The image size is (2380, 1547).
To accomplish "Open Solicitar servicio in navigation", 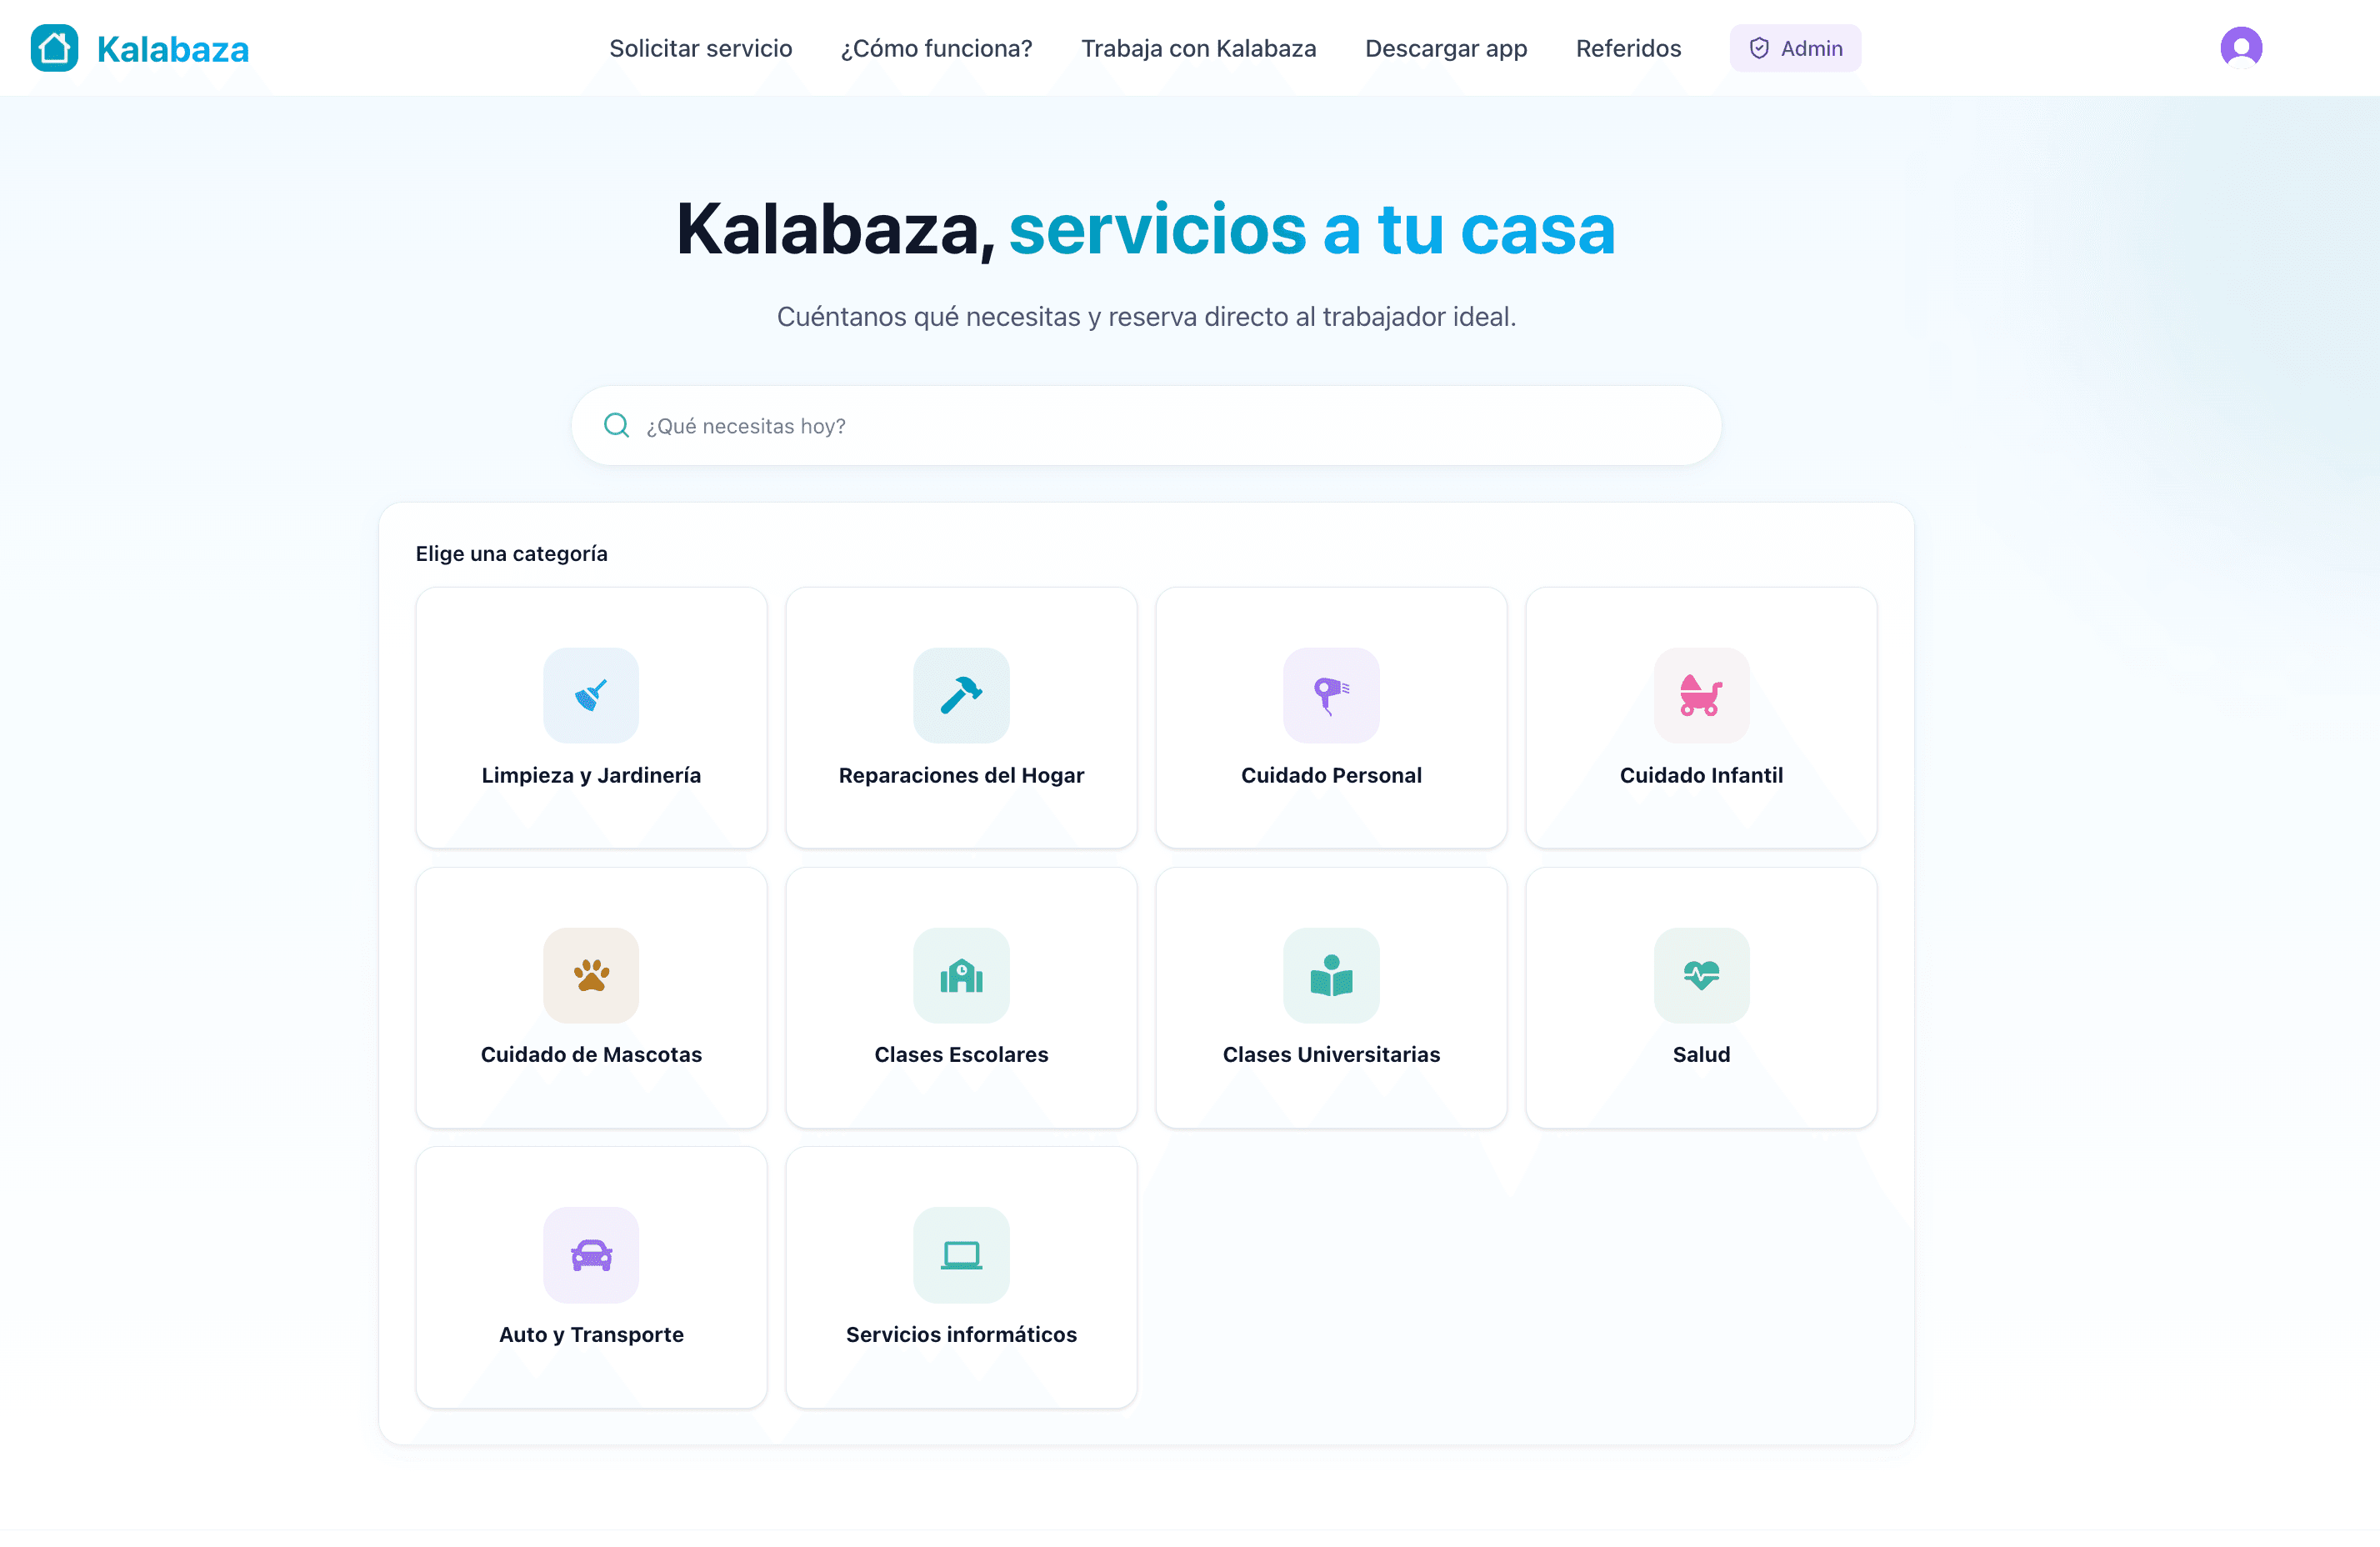I will [700, 48].
